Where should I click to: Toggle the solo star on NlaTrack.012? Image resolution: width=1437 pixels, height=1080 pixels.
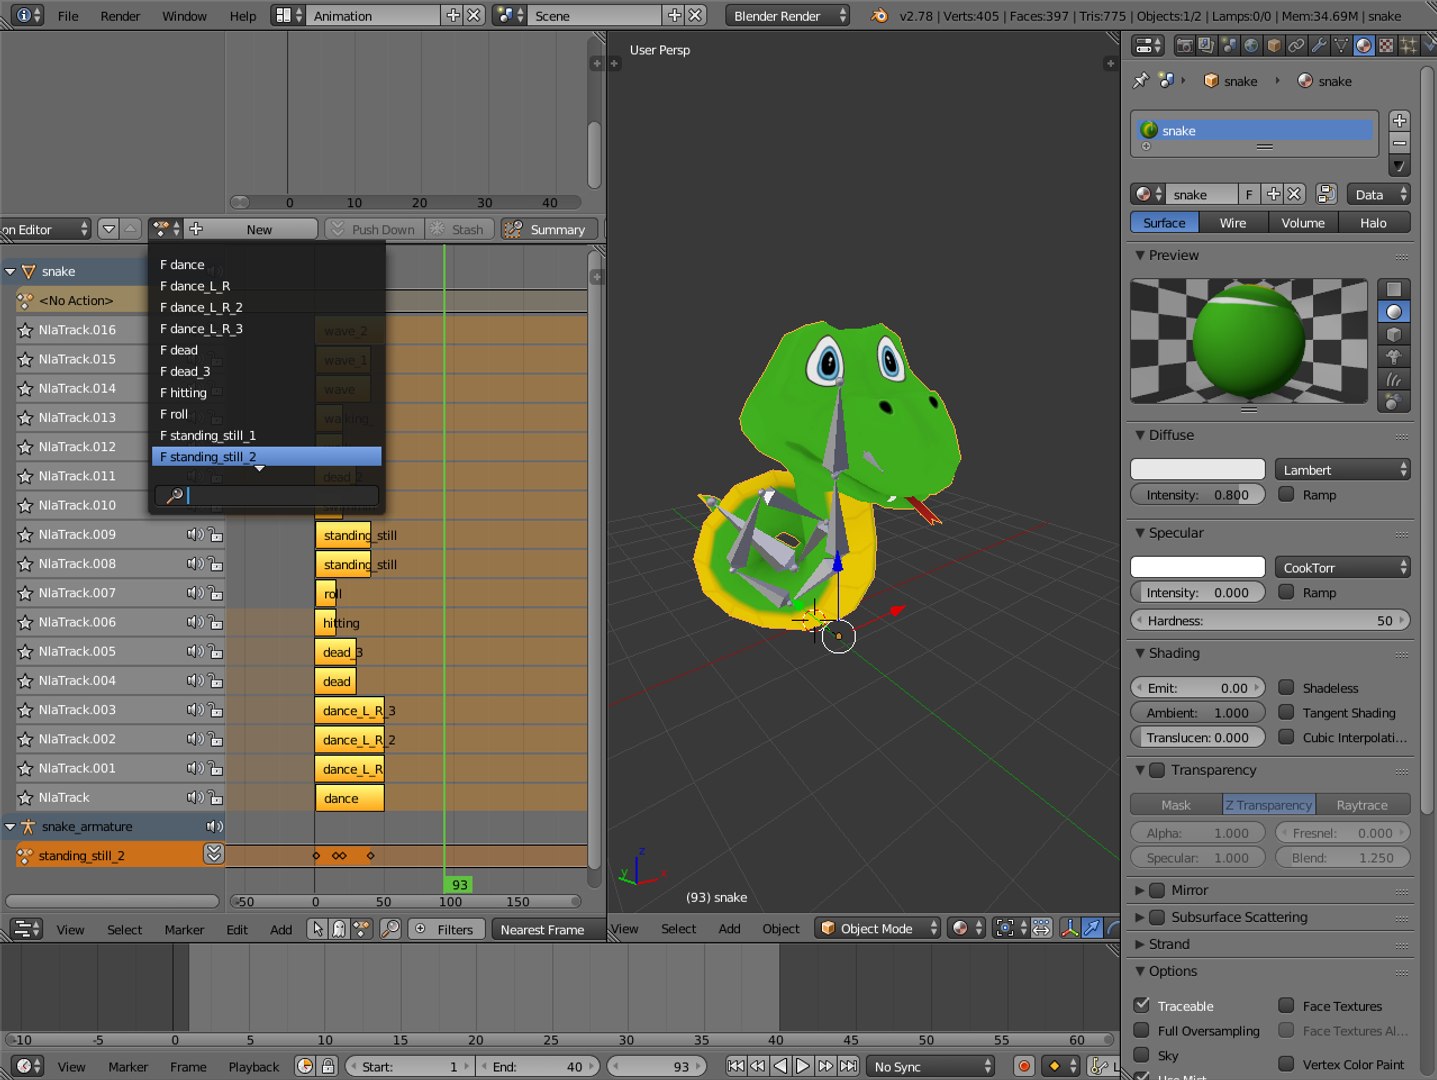point(26,447)
